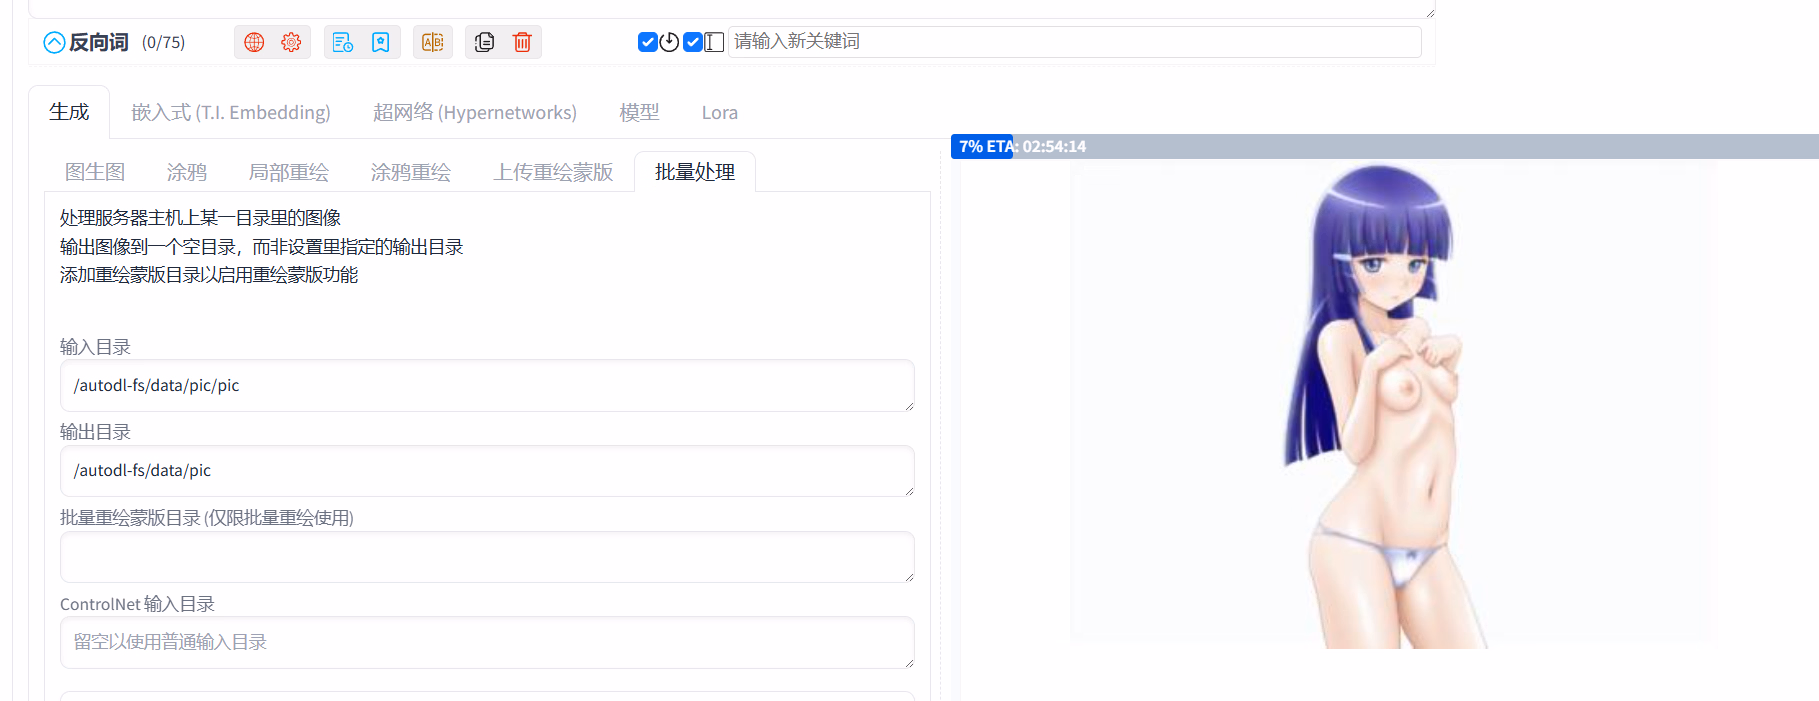Open the Lora tab
This screenshot has height=701, width=1819.
pos(719,112)
